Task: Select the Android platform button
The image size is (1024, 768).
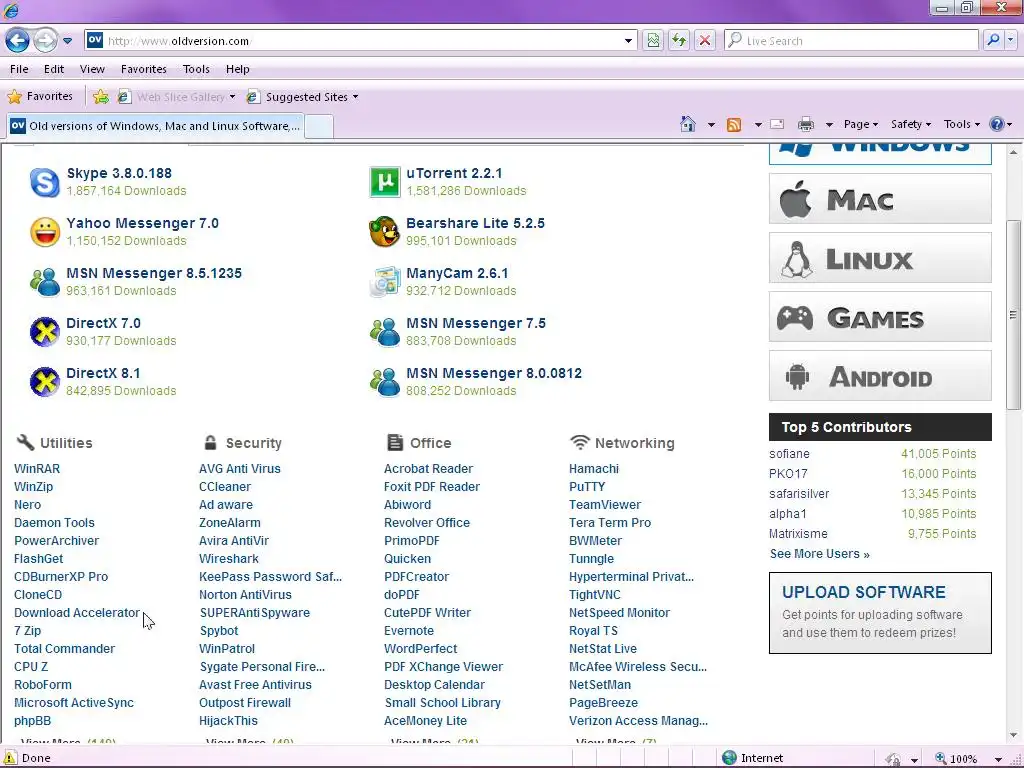Action: tap(880, 376)
